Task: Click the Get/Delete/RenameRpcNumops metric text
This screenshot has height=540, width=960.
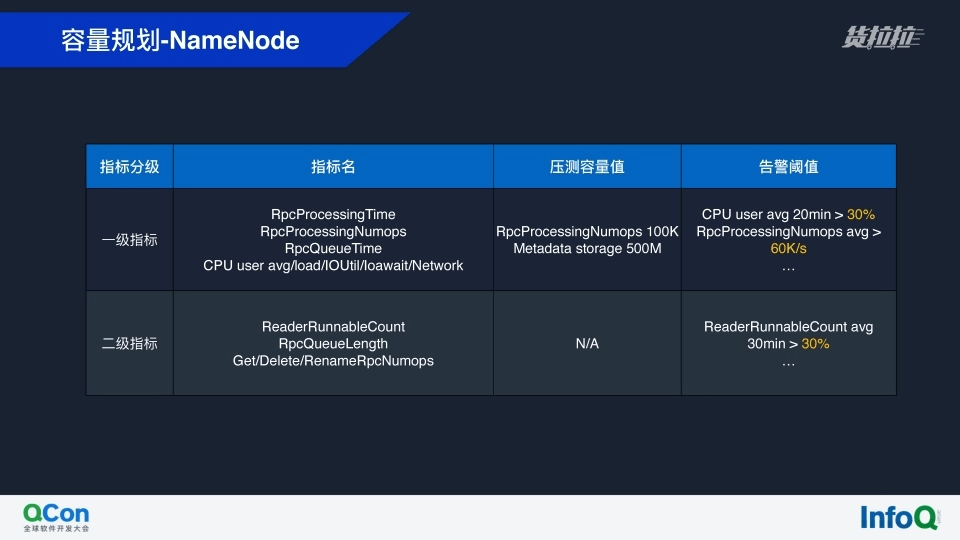Action: click(333, 361)
